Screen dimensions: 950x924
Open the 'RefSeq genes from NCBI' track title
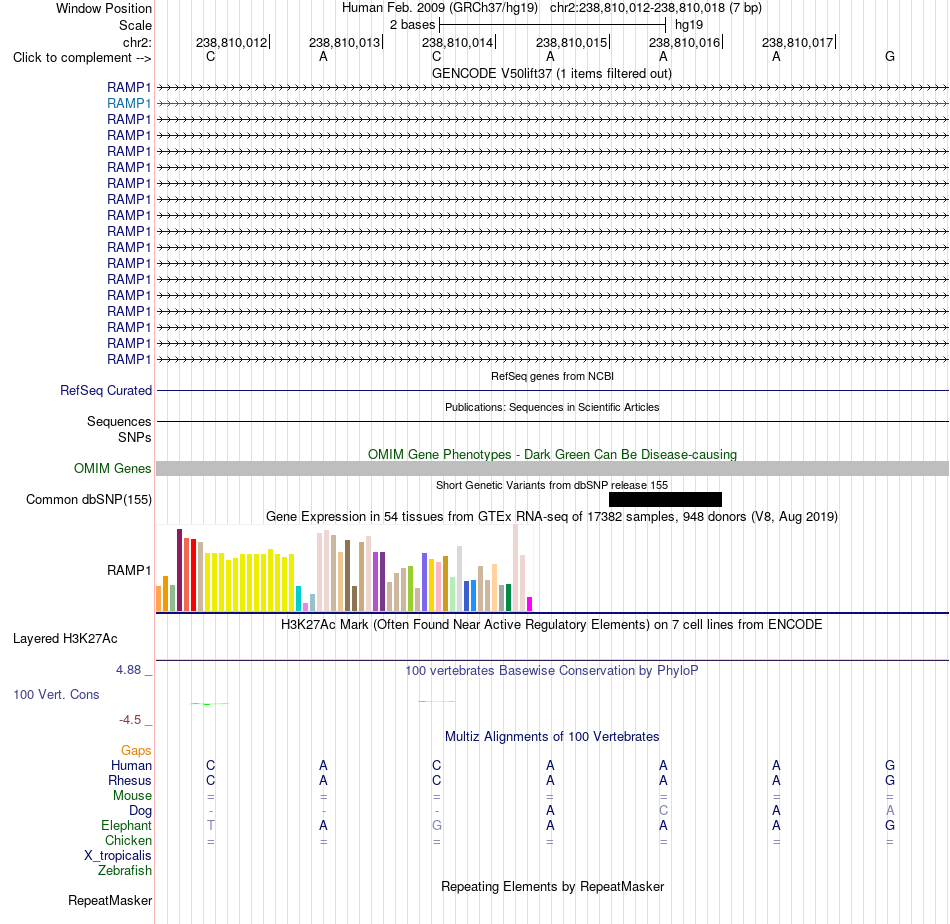552,376
